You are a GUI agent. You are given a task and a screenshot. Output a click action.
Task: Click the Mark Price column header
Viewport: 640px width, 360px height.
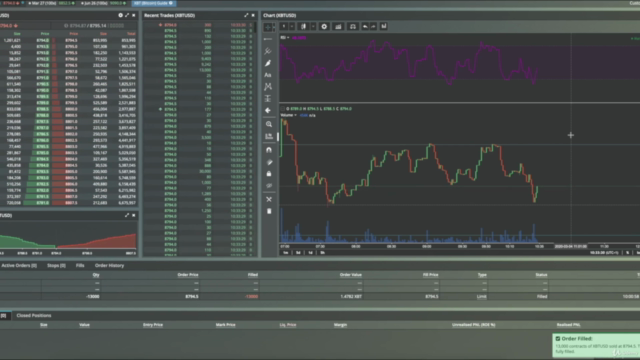225,325
